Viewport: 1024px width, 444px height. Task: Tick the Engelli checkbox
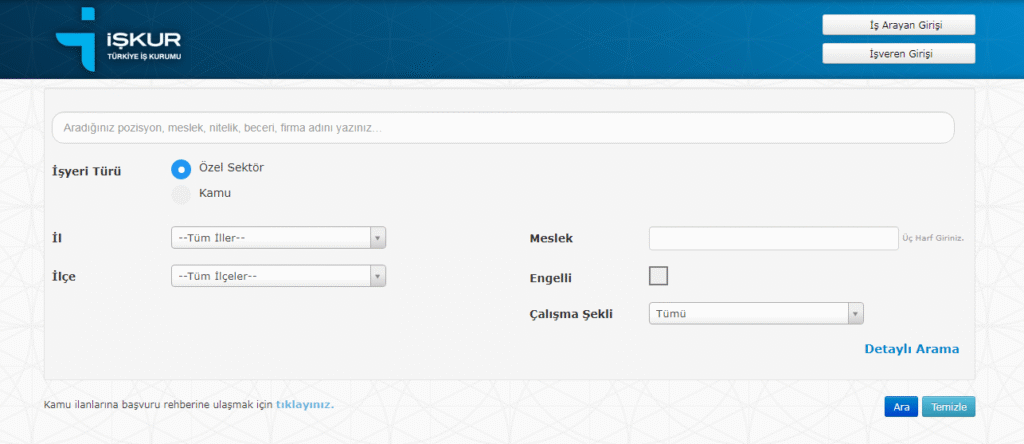[658, 276]
